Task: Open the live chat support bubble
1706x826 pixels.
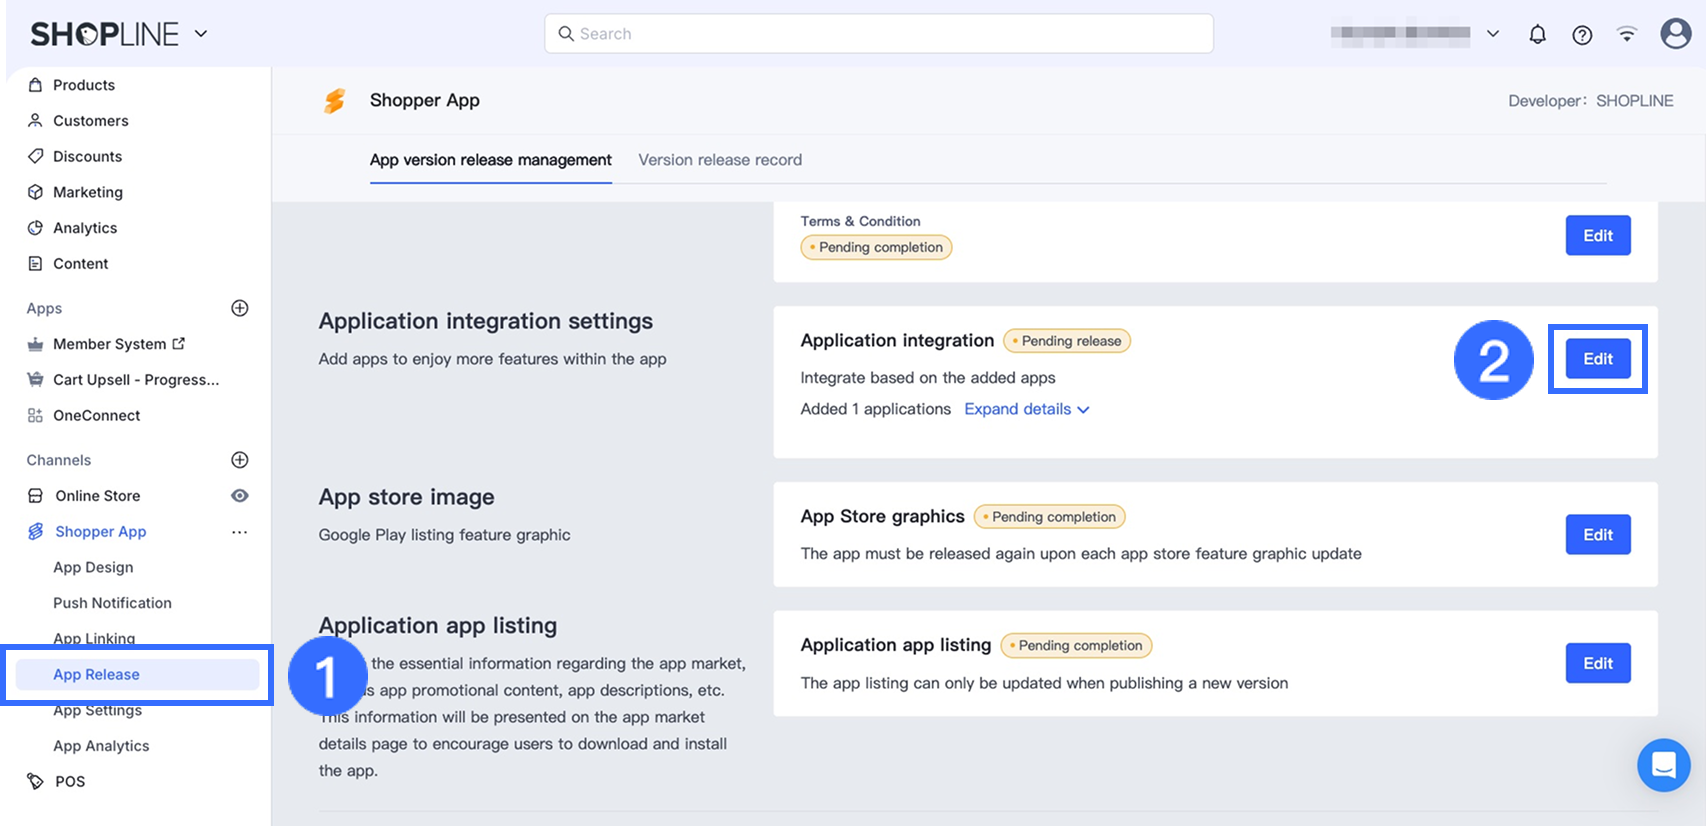Action: click(x=1663, y=765)
